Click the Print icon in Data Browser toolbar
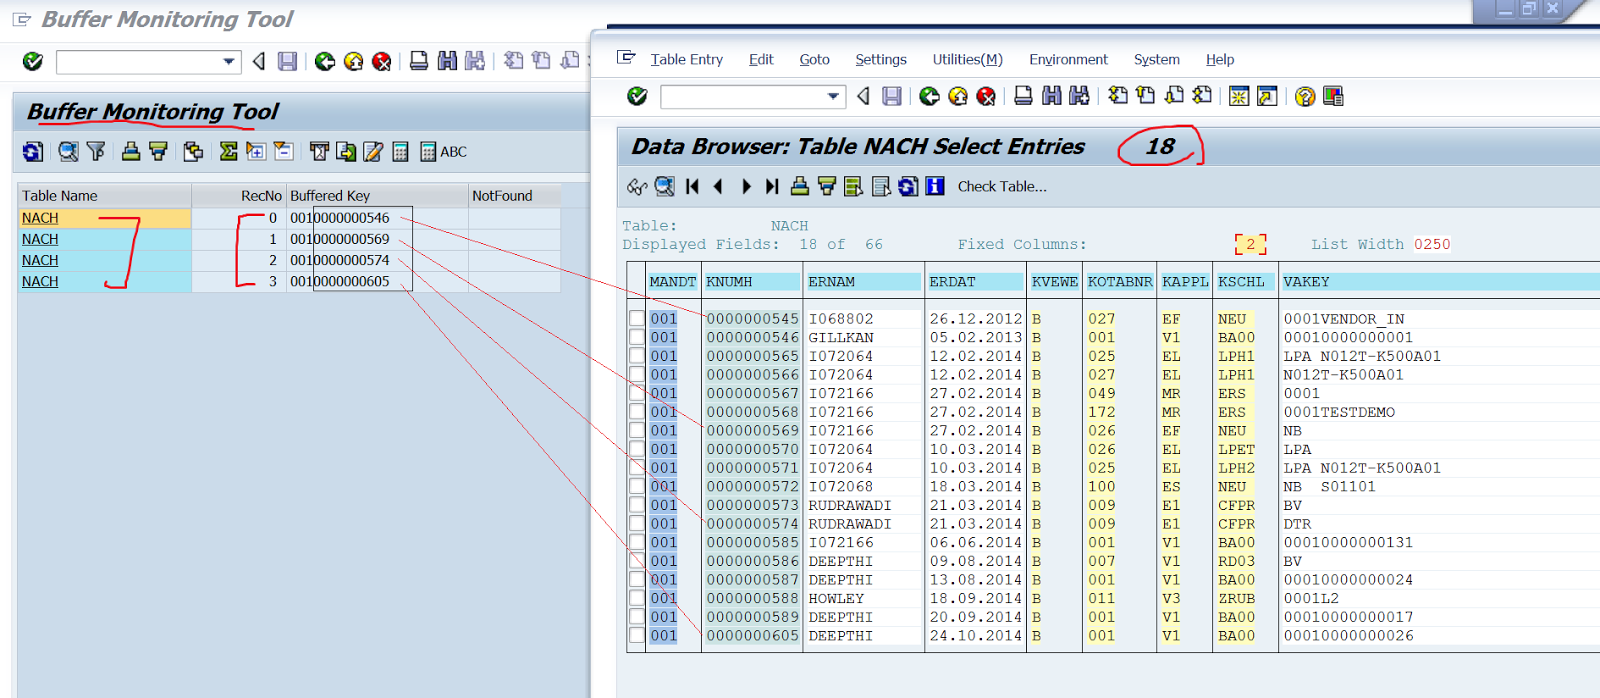The height and width of the screenshot is (698, 1600). tap(1023, 96)
